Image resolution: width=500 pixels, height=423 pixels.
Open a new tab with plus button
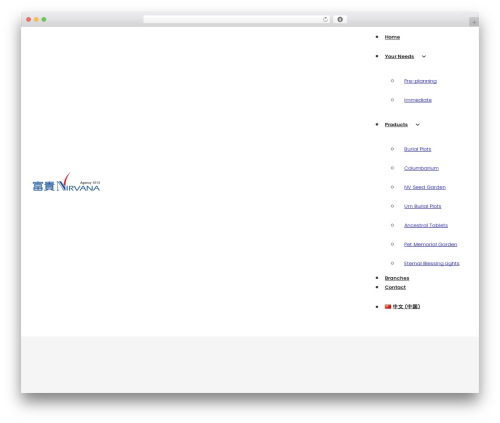click(x=474, y=22)
